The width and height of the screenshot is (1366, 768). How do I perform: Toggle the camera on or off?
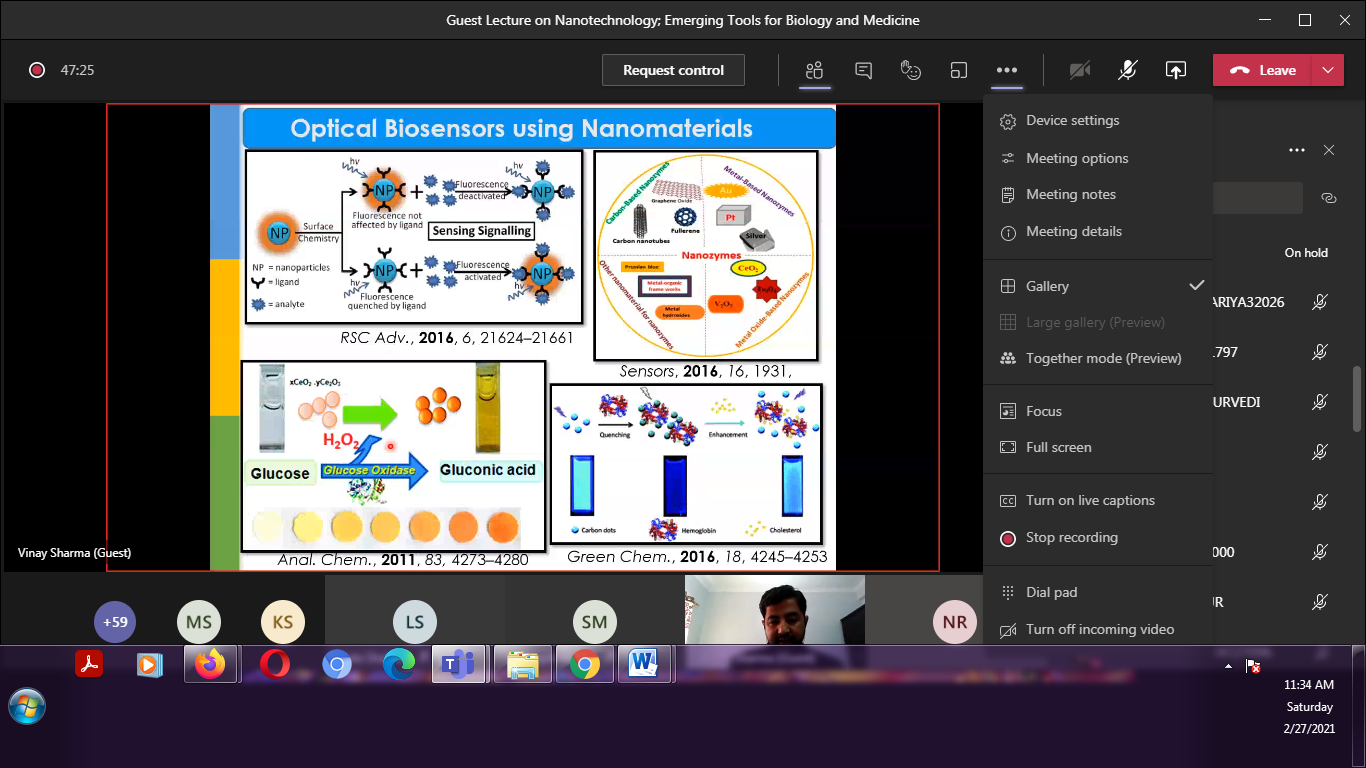[x=1080, y=70]
